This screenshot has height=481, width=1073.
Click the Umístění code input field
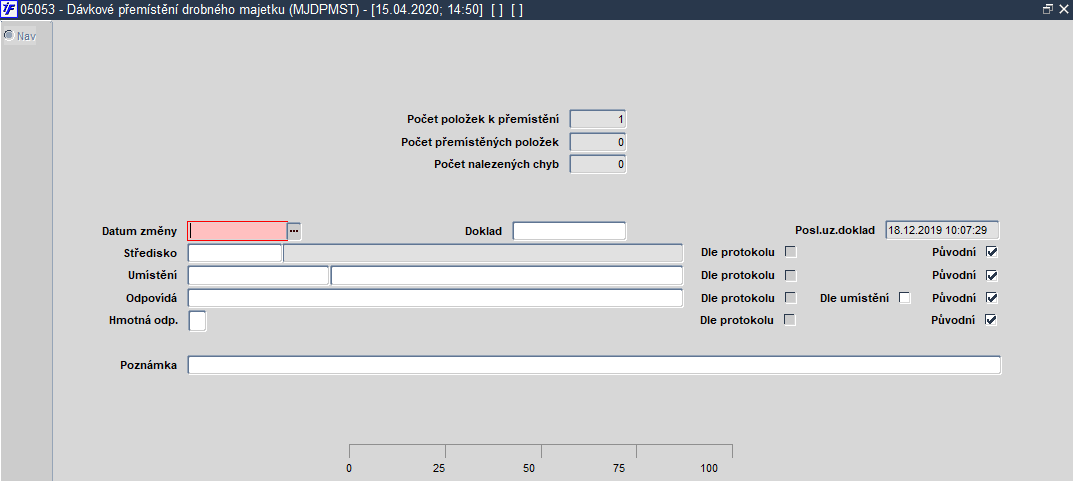pyautogui.click(x=259, y=276)
